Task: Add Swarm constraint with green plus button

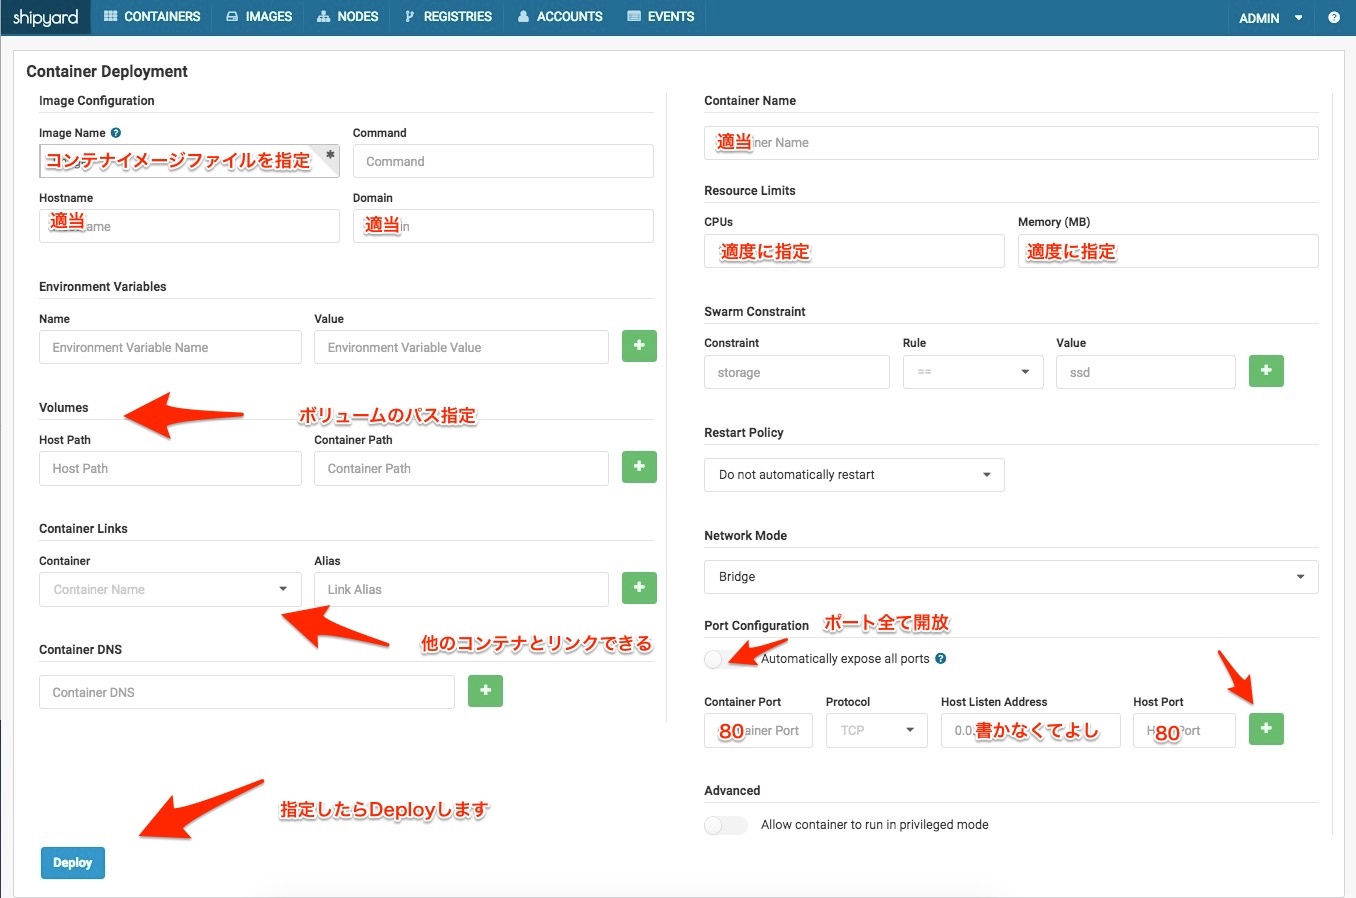Action: point(1266,371)
